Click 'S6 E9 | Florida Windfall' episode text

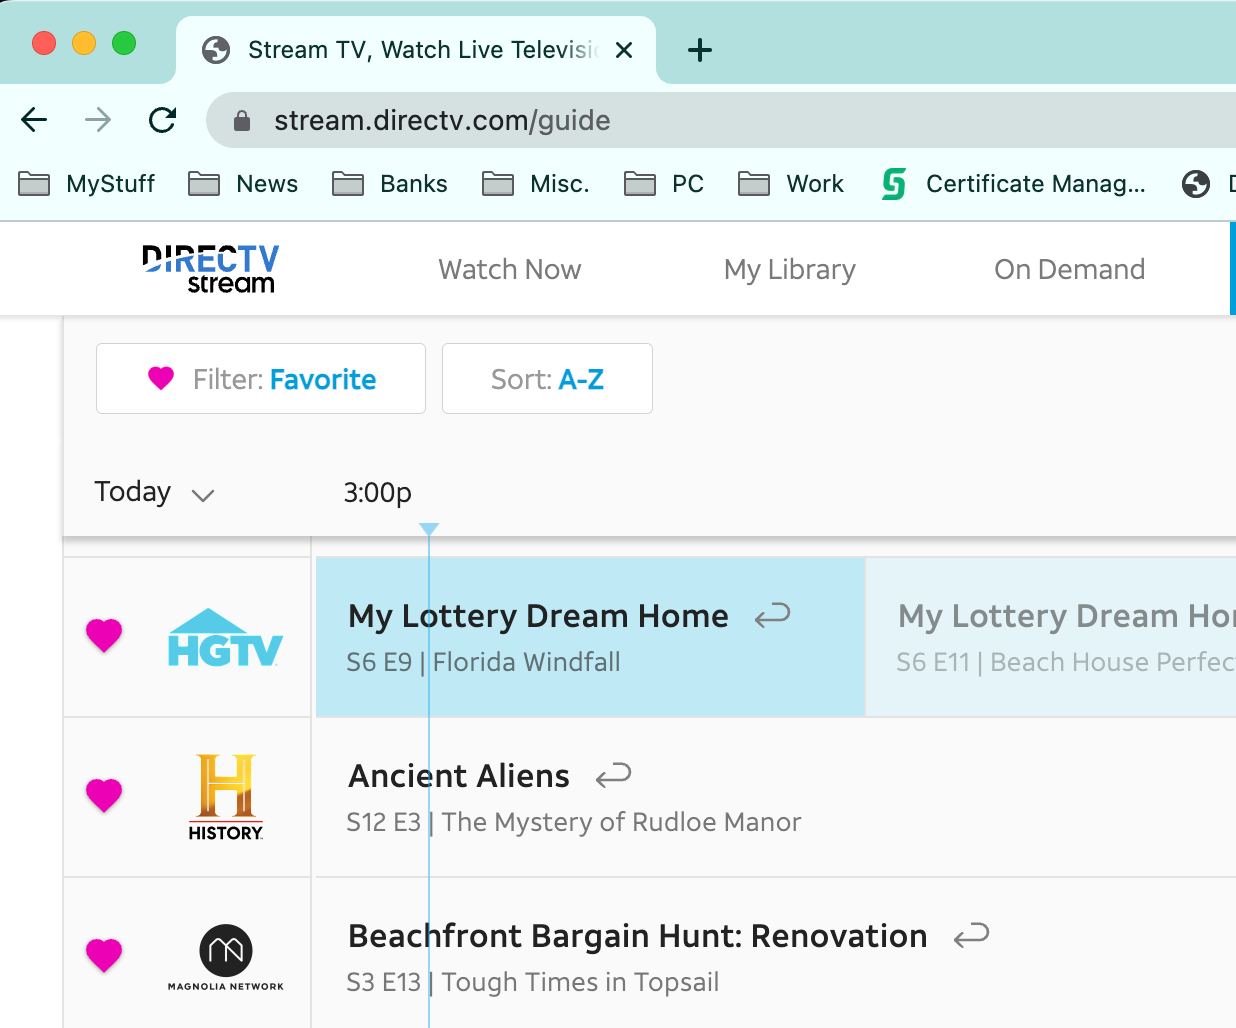click(483, 662)
